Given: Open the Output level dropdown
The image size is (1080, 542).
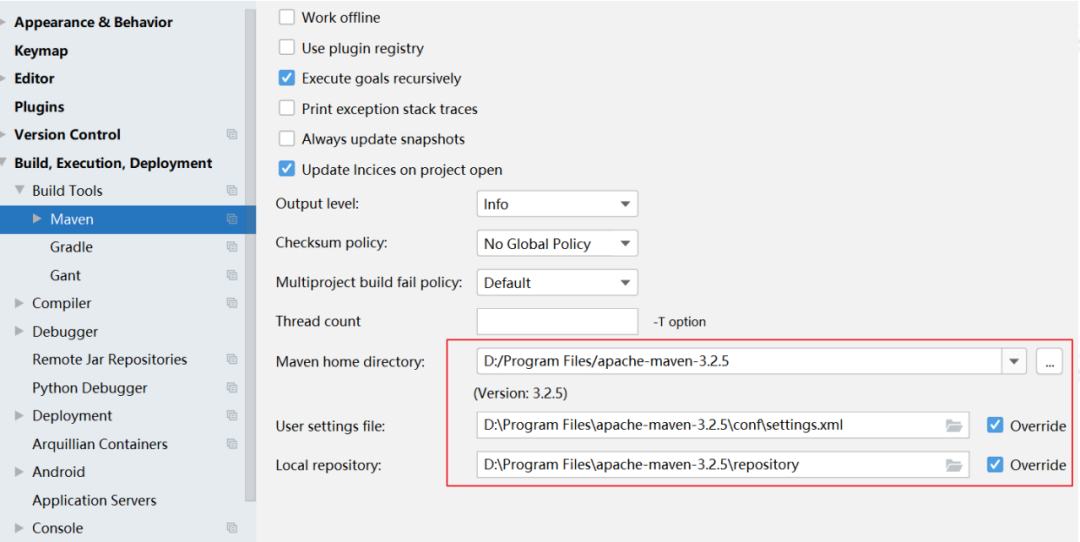Looking at the screenshot, I should 557,204.
